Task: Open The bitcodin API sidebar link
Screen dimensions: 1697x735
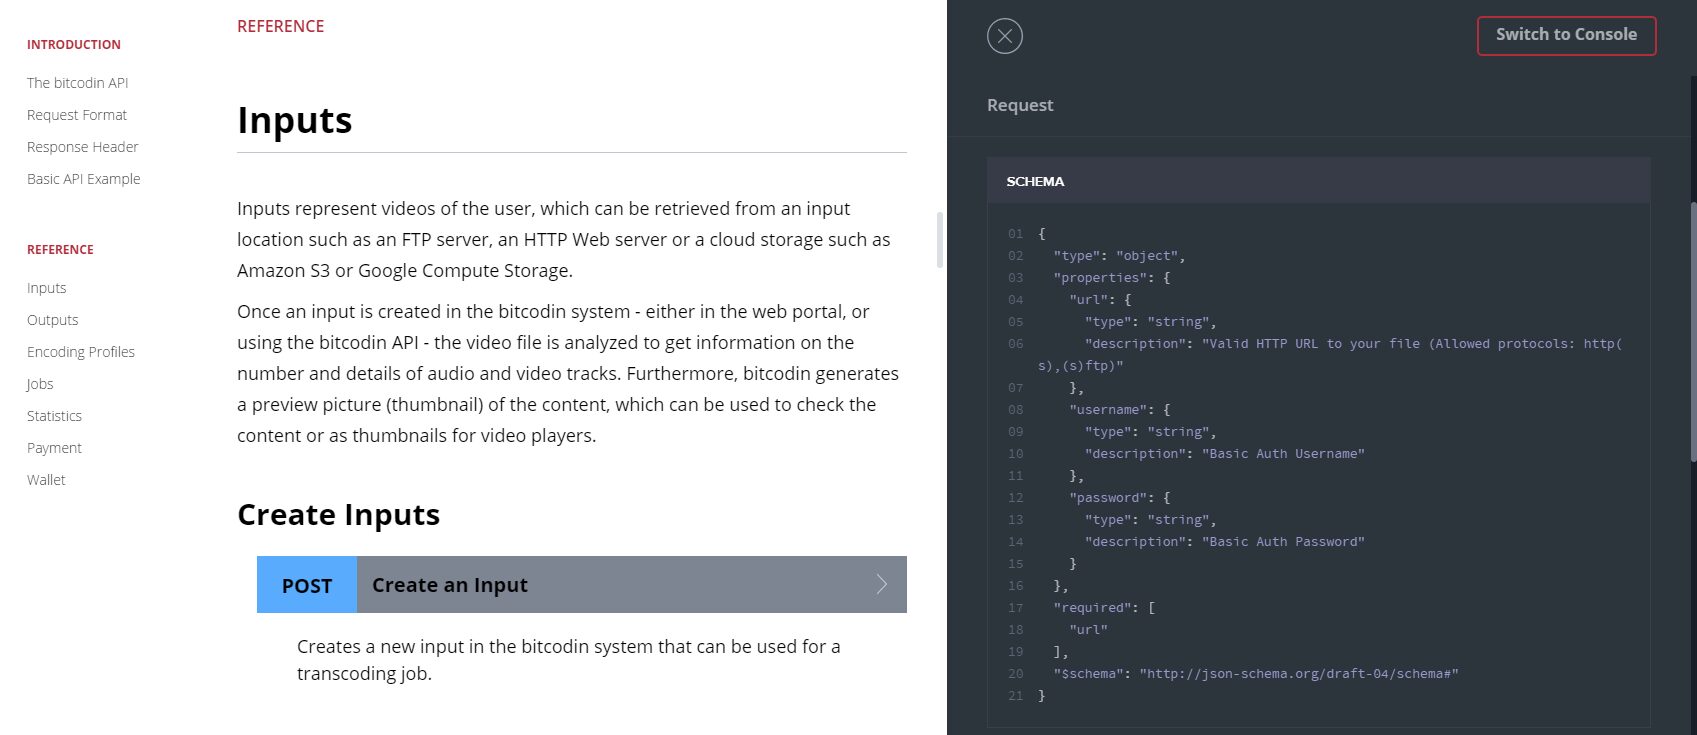Action: (x=78, y=83)
